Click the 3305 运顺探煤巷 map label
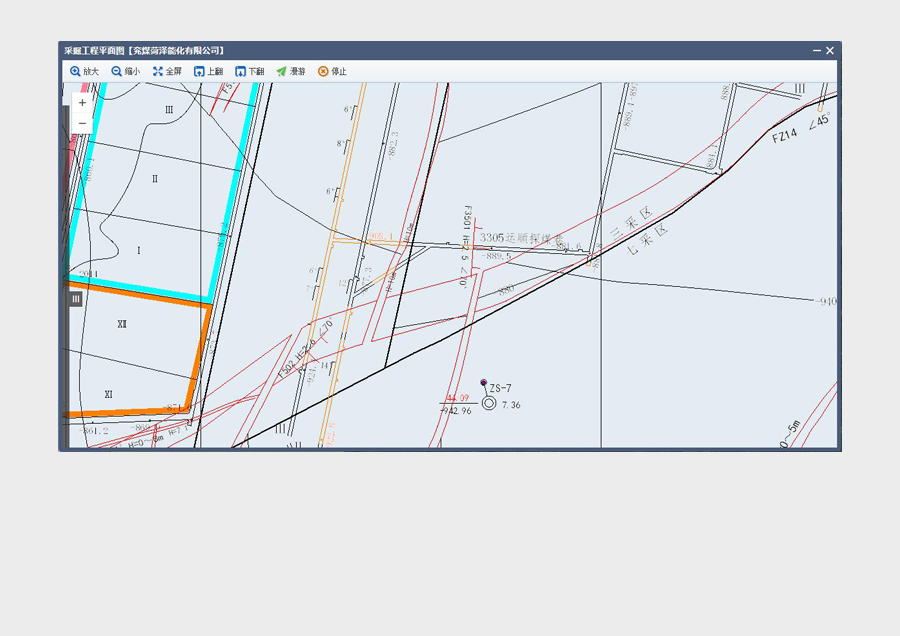The height and width of the screenshot is (636, 900). pyautogui.click(x=518, y=238)
